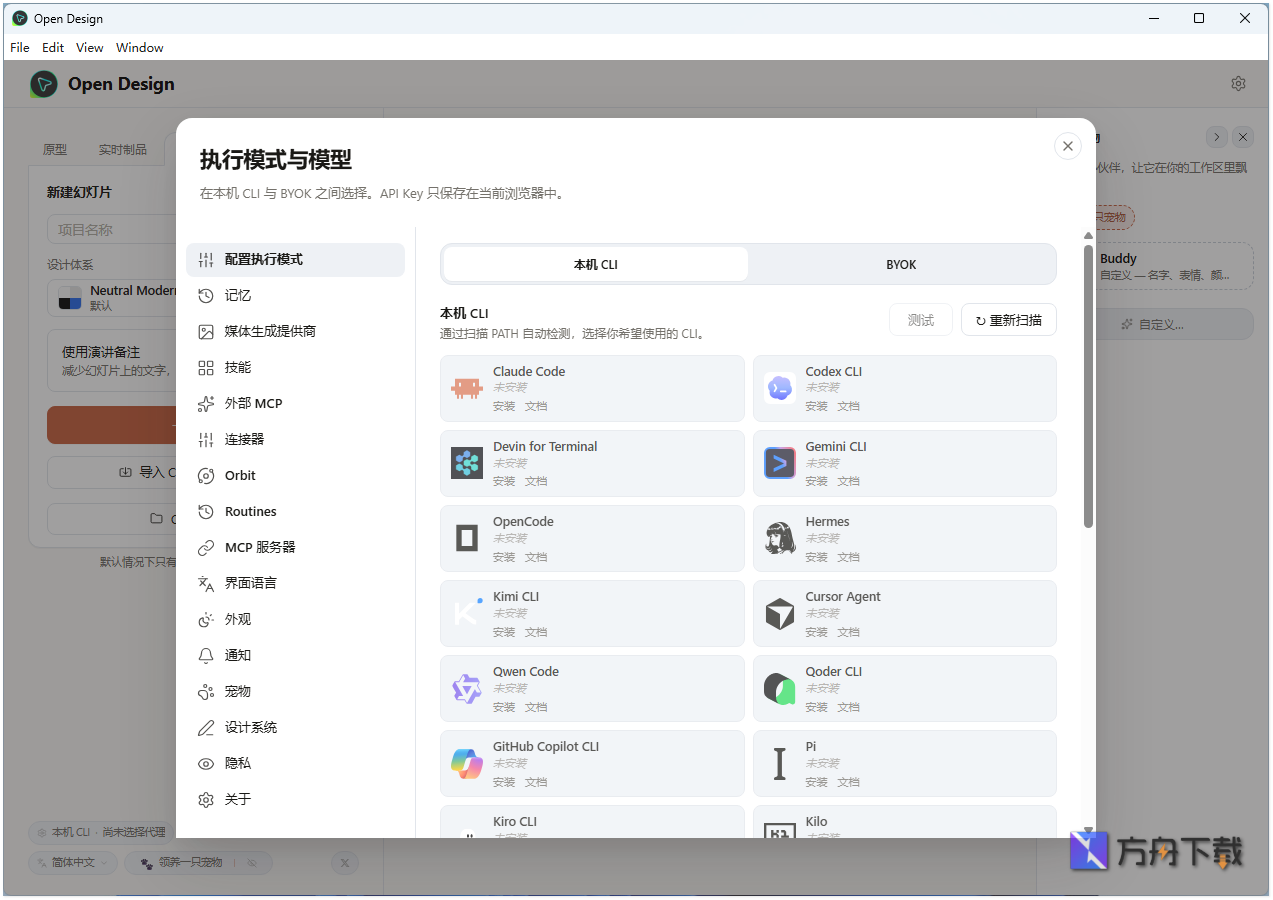Click the 重新扫描 rescan button
The width and height of the screenshot is (1273, 900).
pyautogui.click(x=1008, y=320)
